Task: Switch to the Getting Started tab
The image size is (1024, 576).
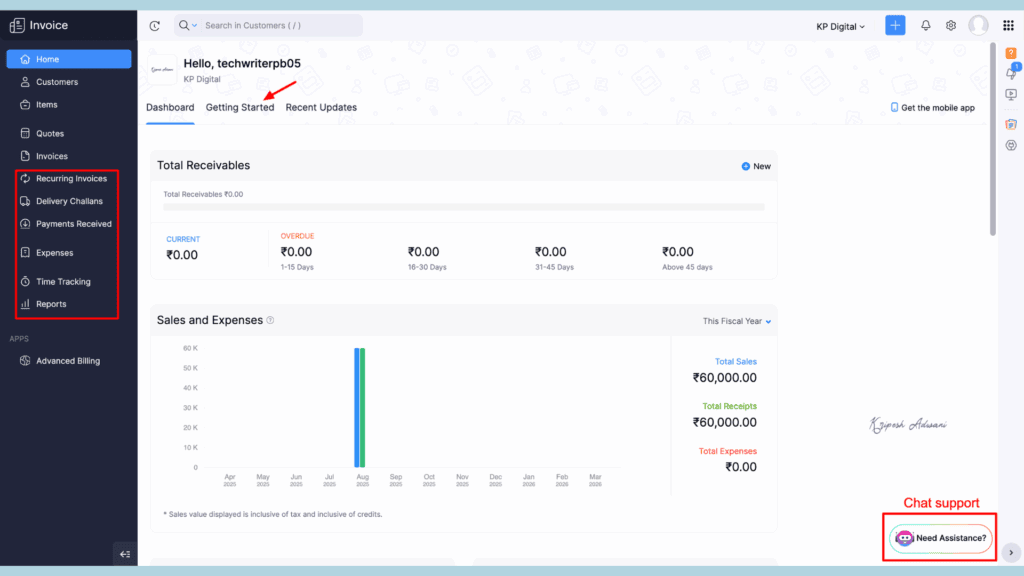Action: coord(240,107)
